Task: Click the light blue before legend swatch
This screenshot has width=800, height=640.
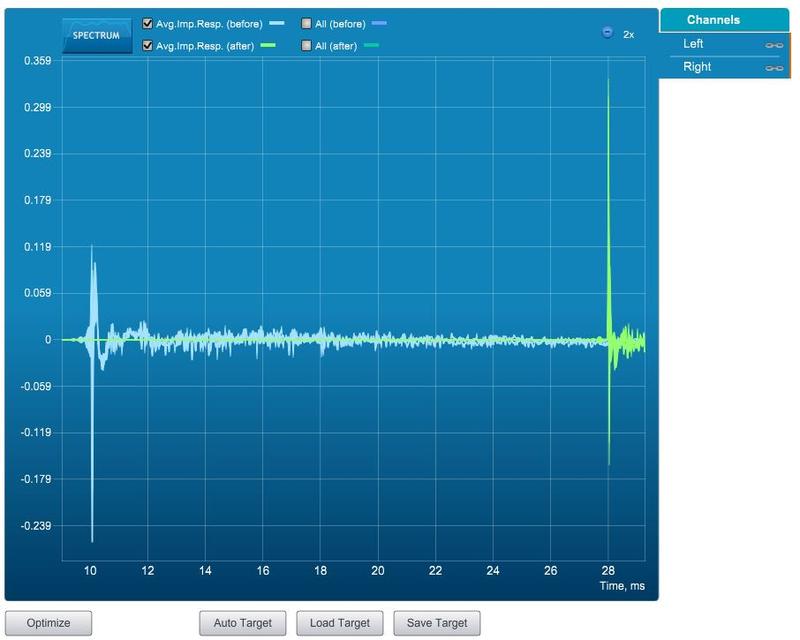Action: (x=277, y=23)
